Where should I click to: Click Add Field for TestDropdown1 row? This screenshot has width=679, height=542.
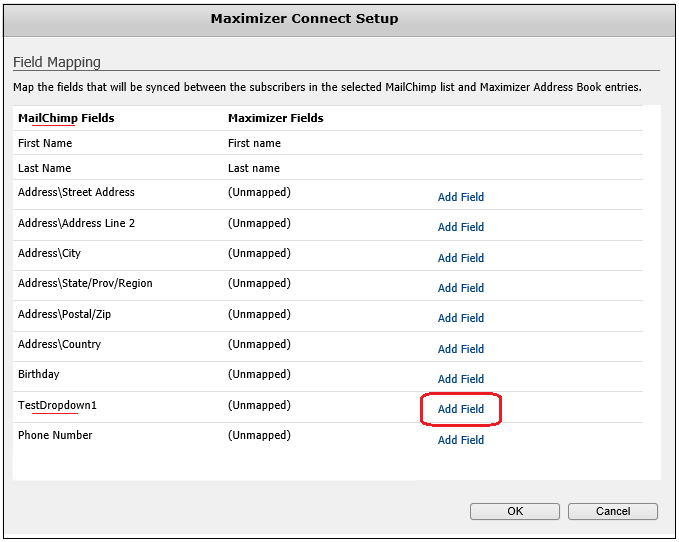(x=461, y=409)
